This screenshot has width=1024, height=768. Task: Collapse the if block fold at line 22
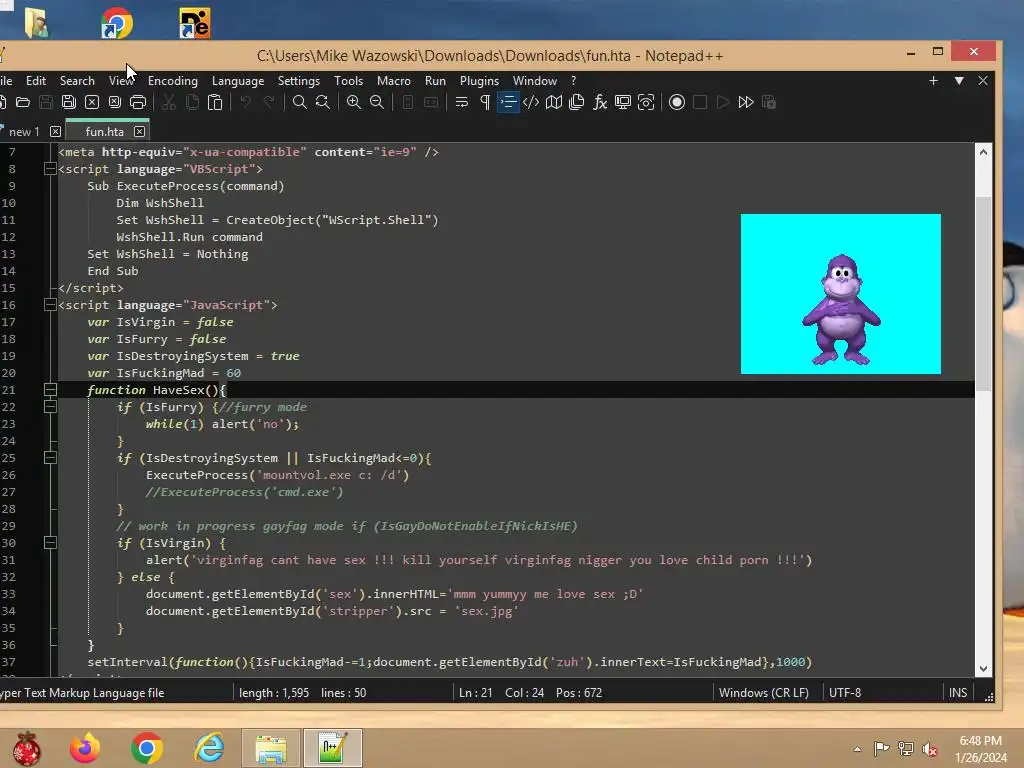coord(50,407)
